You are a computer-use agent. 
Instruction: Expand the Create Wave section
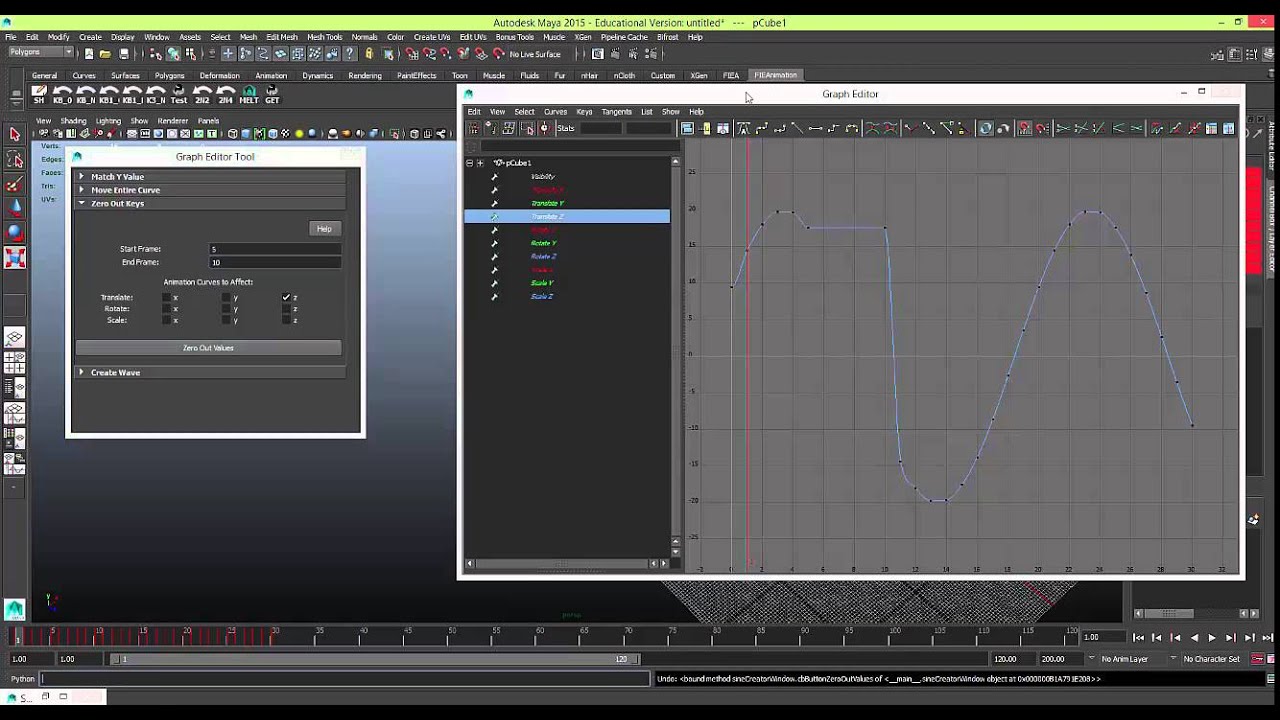coord(210,372)
